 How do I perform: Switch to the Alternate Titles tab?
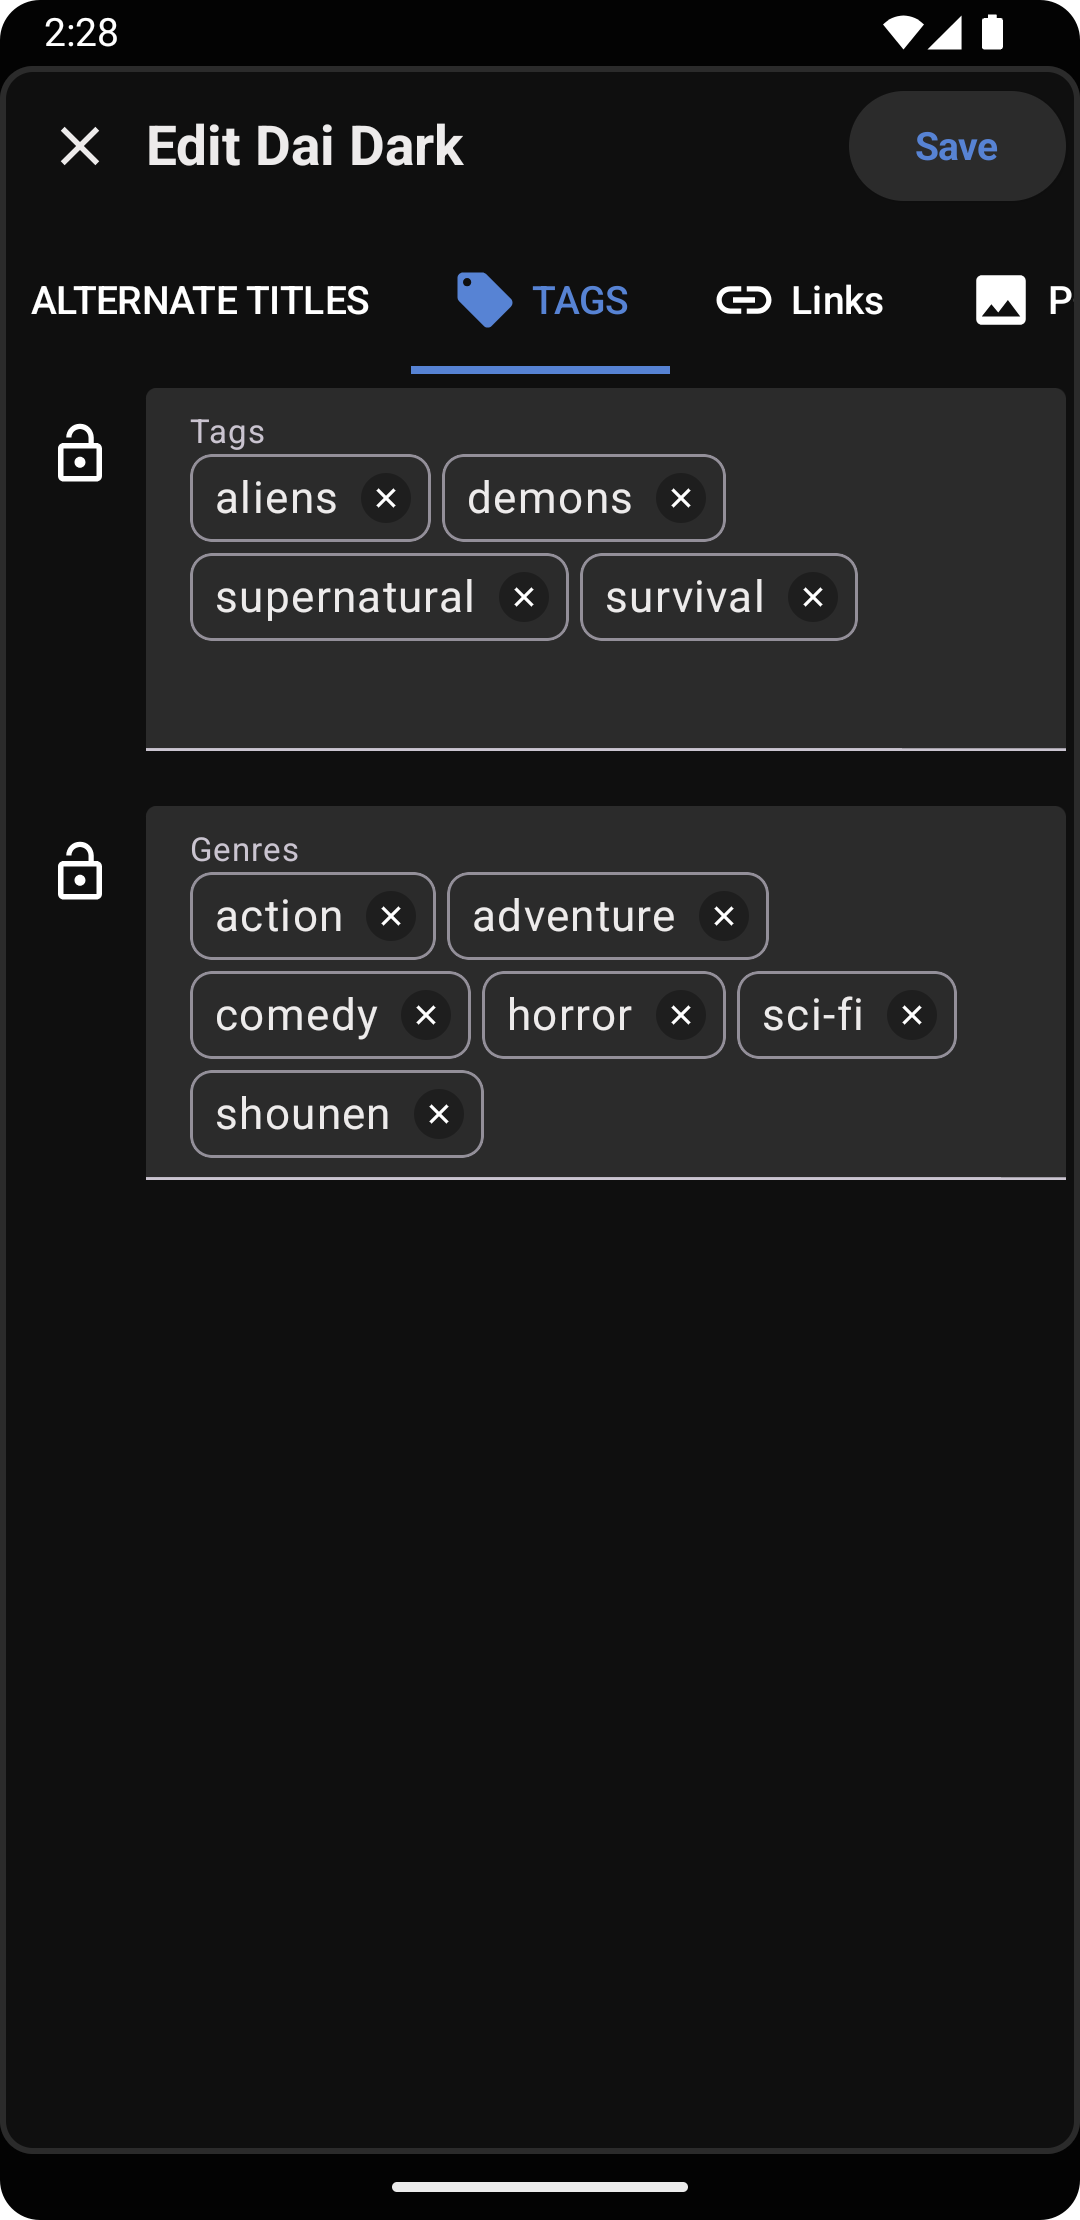pos(200,300)
